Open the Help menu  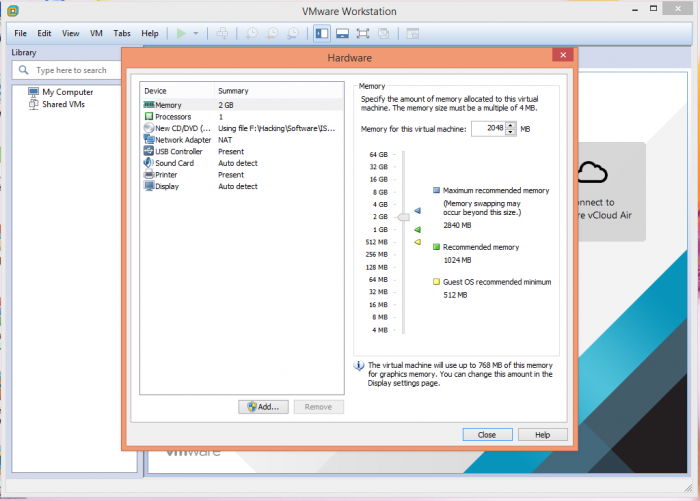pyautogui.click(x=150, y=33)
